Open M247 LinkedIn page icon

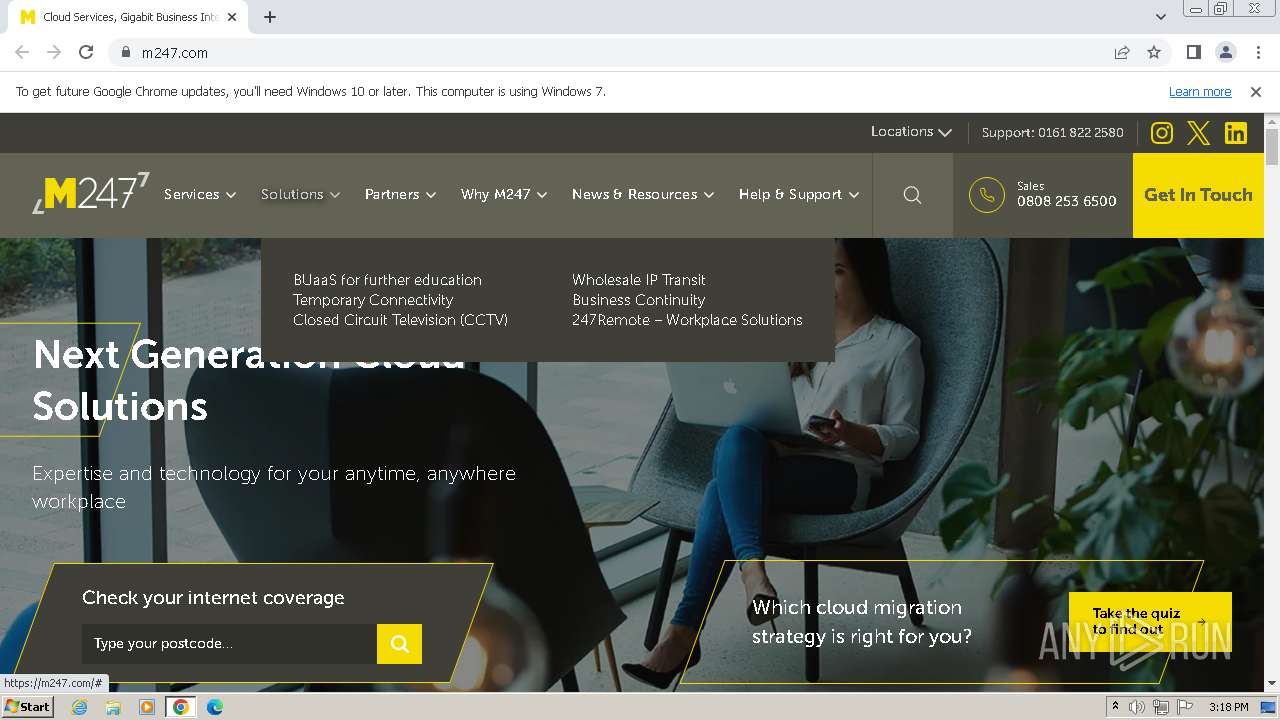click(x=1236, y=133)
